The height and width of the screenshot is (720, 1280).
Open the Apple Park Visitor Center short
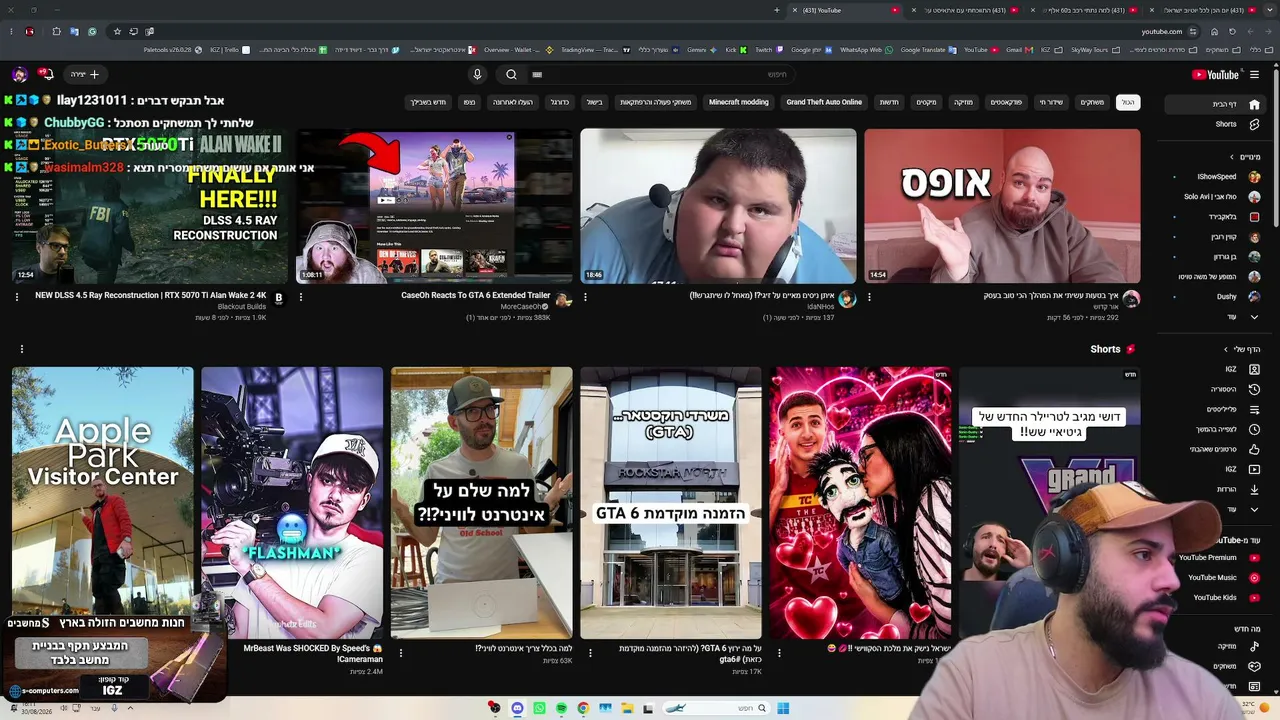[103, 503]
